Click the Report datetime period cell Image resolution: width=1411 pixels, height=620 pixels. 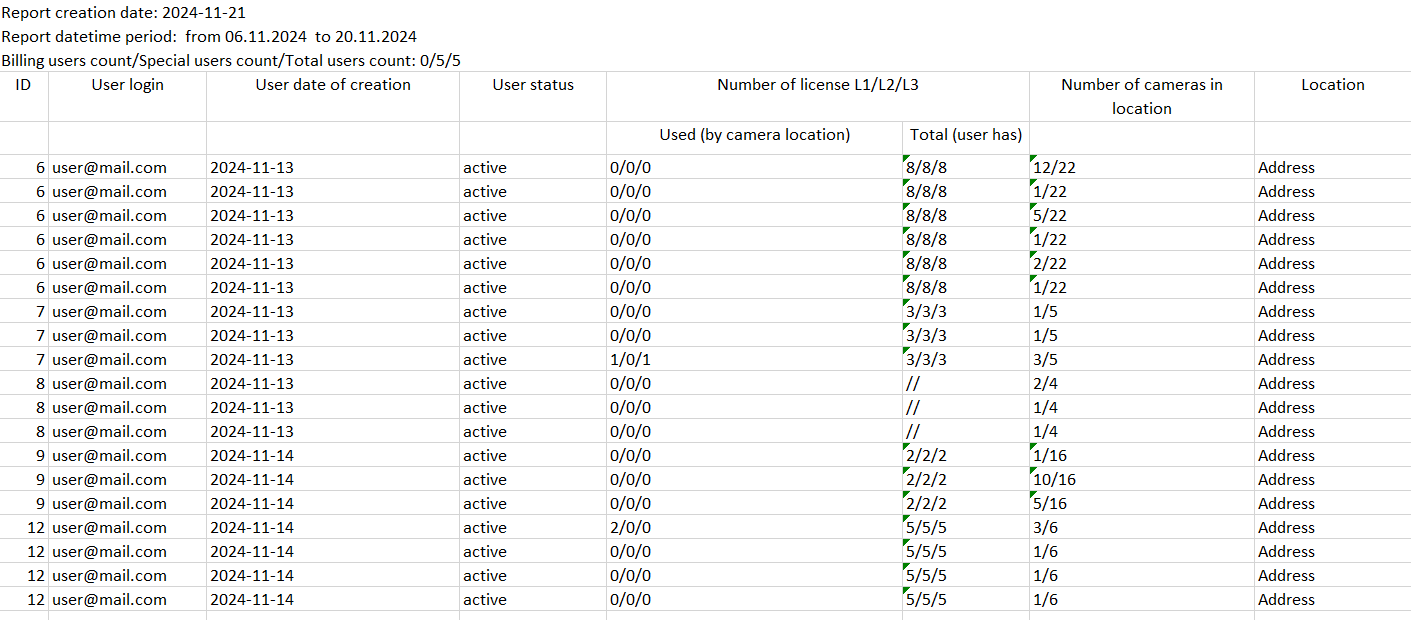click(x=209, y=37)
